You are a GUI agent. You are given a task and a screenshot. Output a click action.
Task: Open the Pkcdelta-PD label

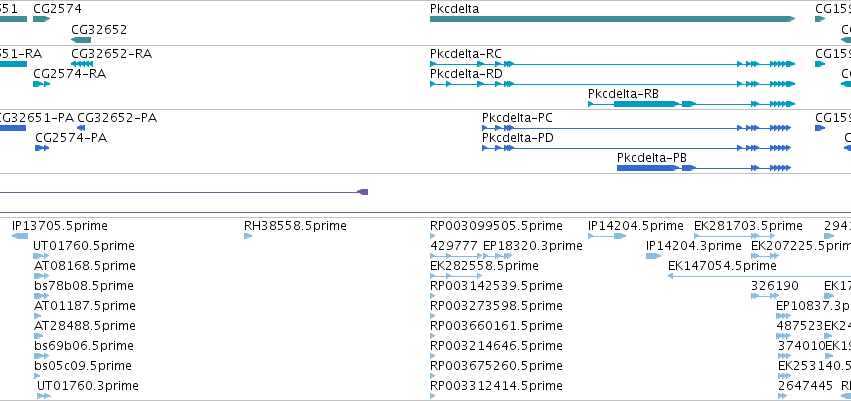point(518,138)
